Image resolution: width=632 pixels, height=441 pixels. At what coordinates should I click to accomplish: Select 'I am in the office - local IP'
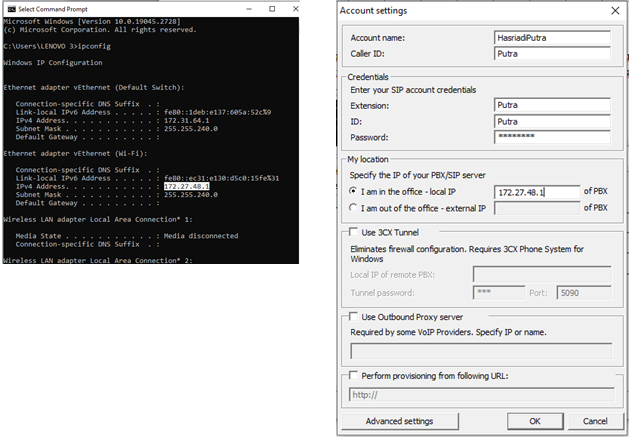click(x=353, y=191)
